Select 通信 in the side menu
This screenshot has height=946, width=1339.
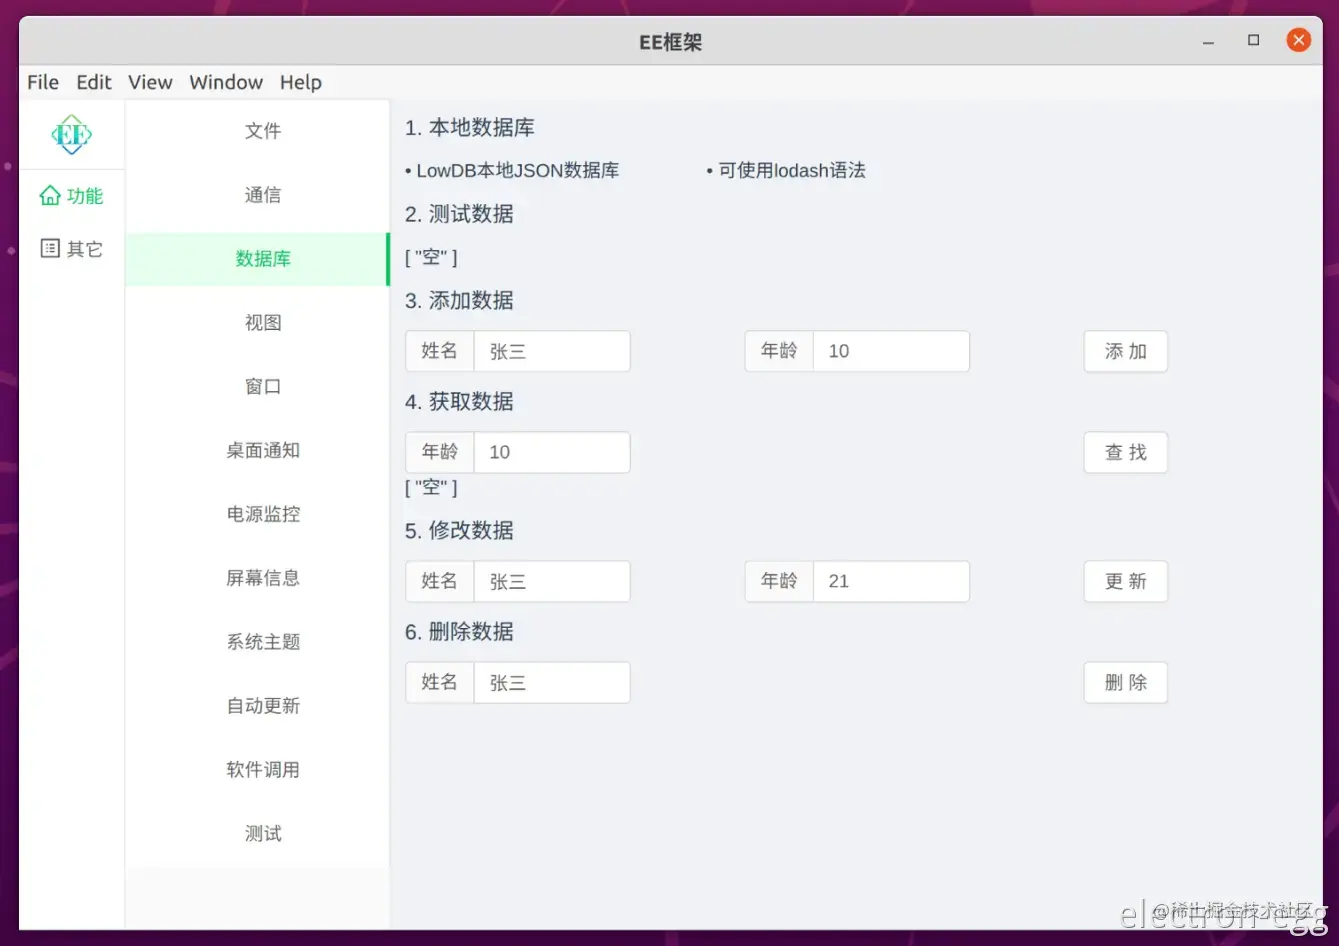[257, 195]
